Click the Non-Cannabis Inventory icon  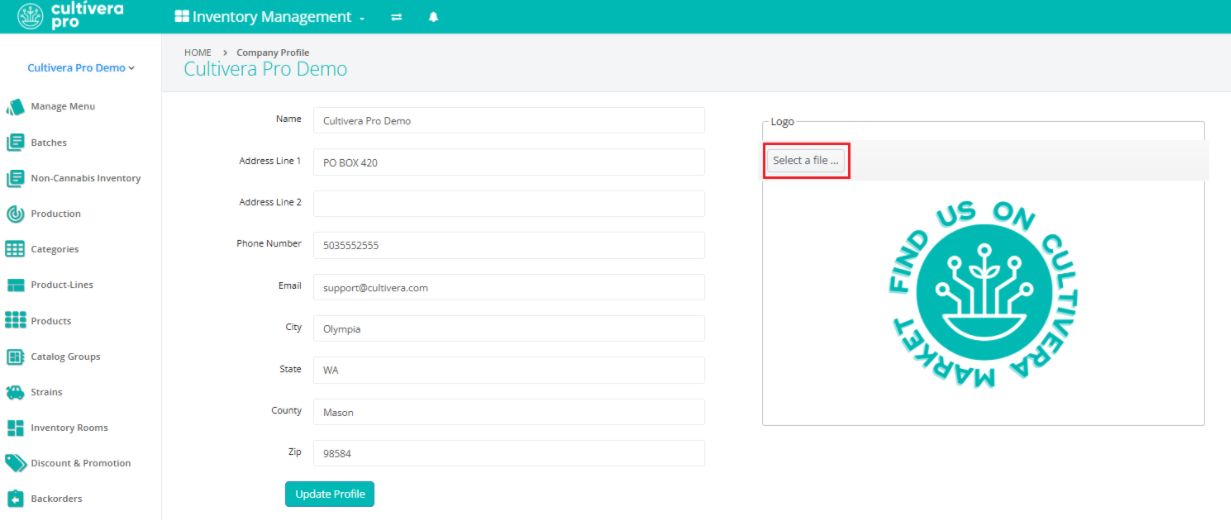pyautogui.click(x=15, y=179)
